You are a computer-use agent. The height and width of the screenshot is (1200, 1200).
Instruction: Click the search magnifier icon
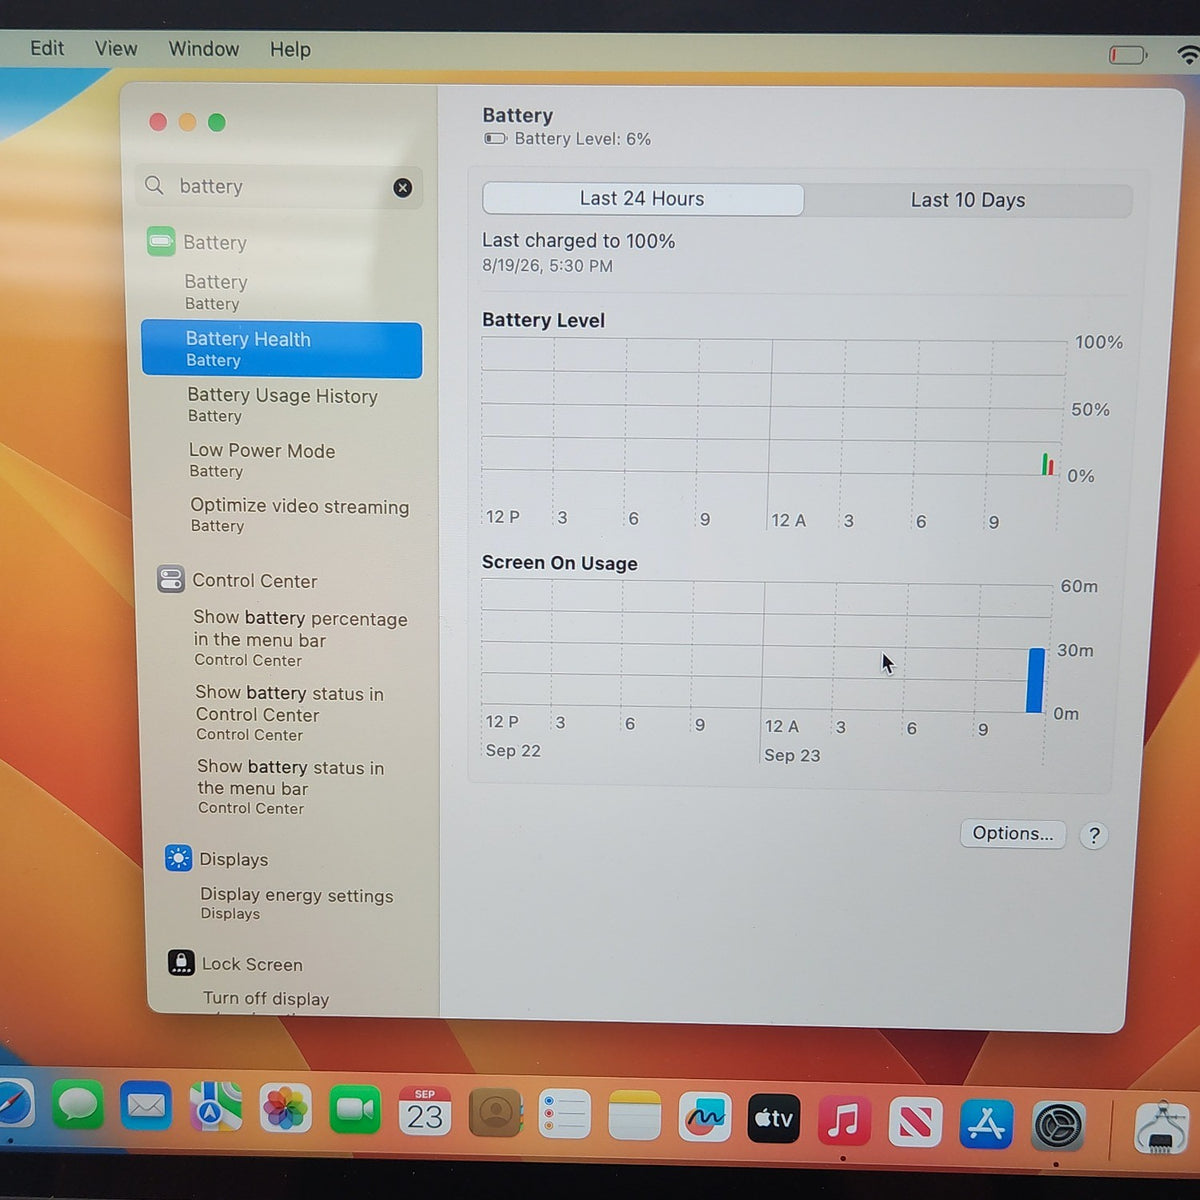point(154,185)
